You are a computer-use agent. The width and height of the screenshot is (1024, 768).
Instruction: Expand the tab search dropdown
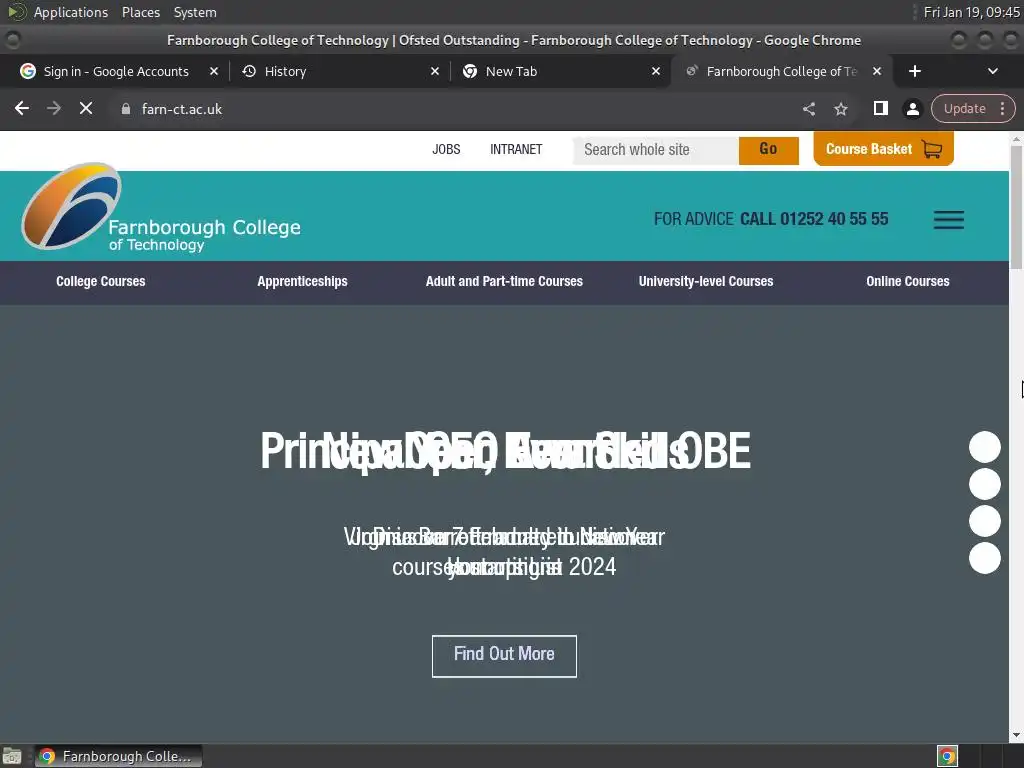[x=993, y=71]
